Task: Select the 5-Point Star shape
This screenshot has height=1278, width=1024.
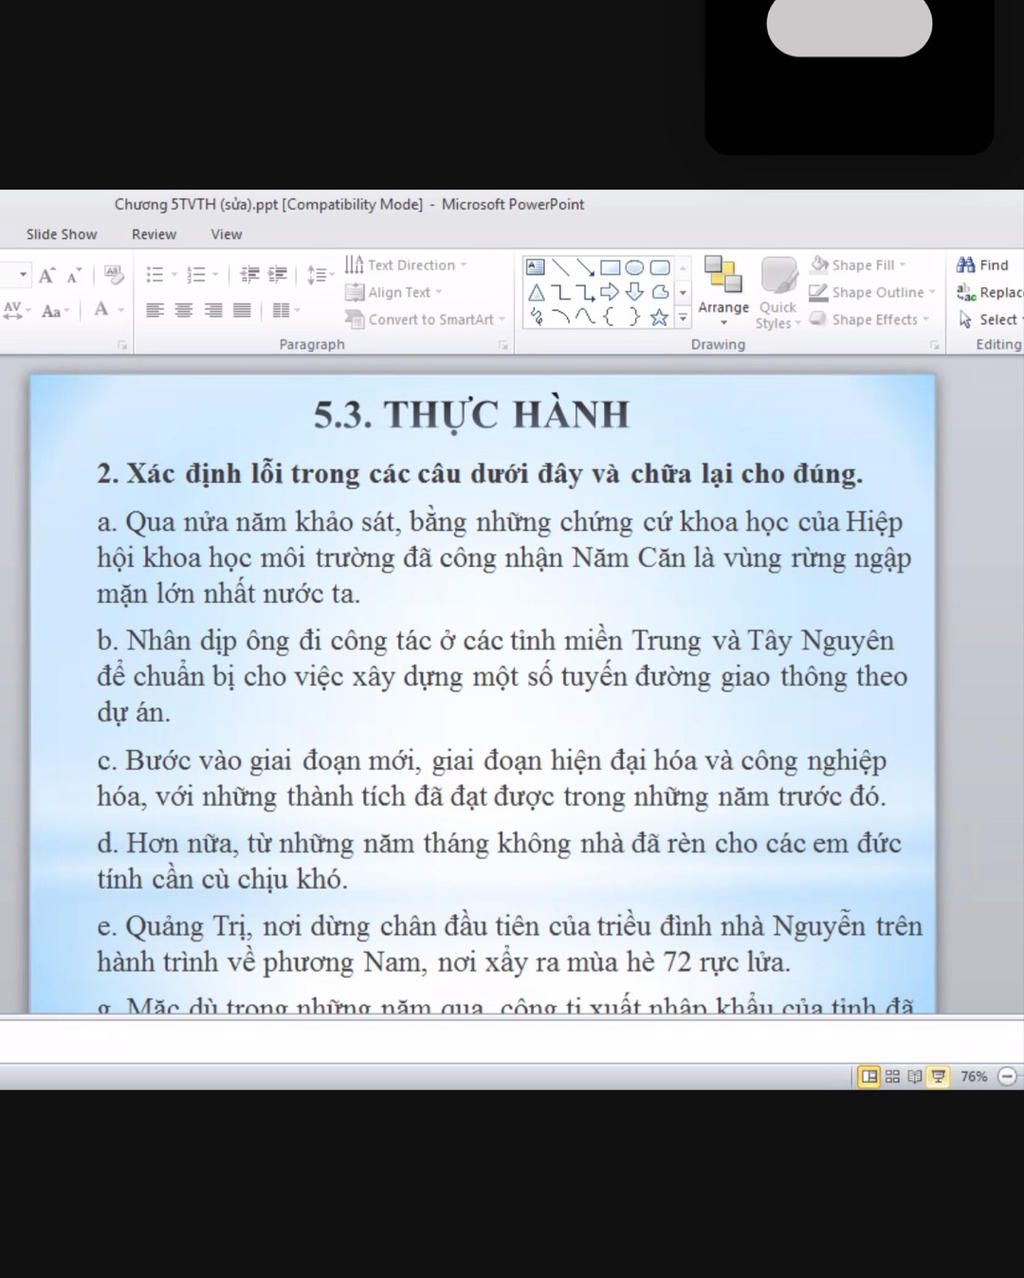Action: 660,317
